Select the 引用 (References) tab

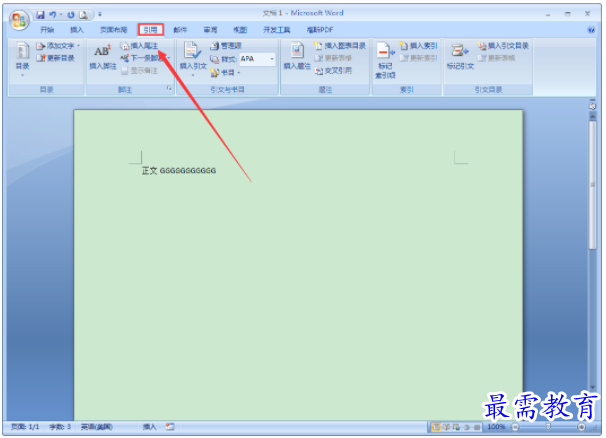point(151,30)
